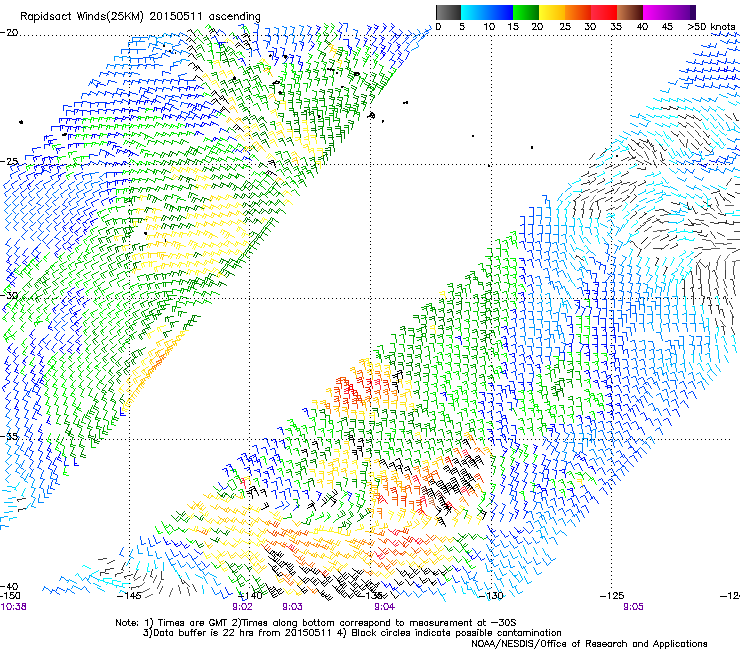Click the '-20' latitude label
Image resolution: width=740 pixels, height=650 pixels.
point(9,33)
